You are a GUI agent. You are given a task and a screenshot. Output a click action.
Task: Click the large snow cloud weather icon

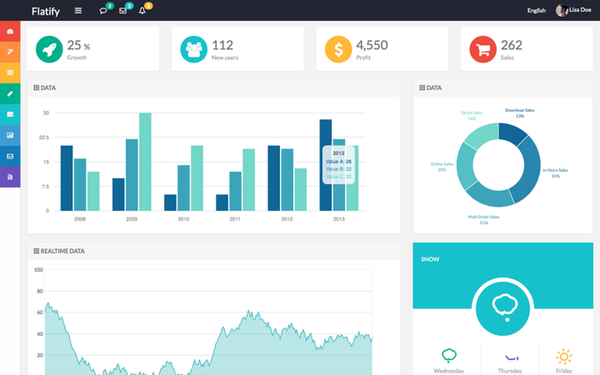(503, 308)
